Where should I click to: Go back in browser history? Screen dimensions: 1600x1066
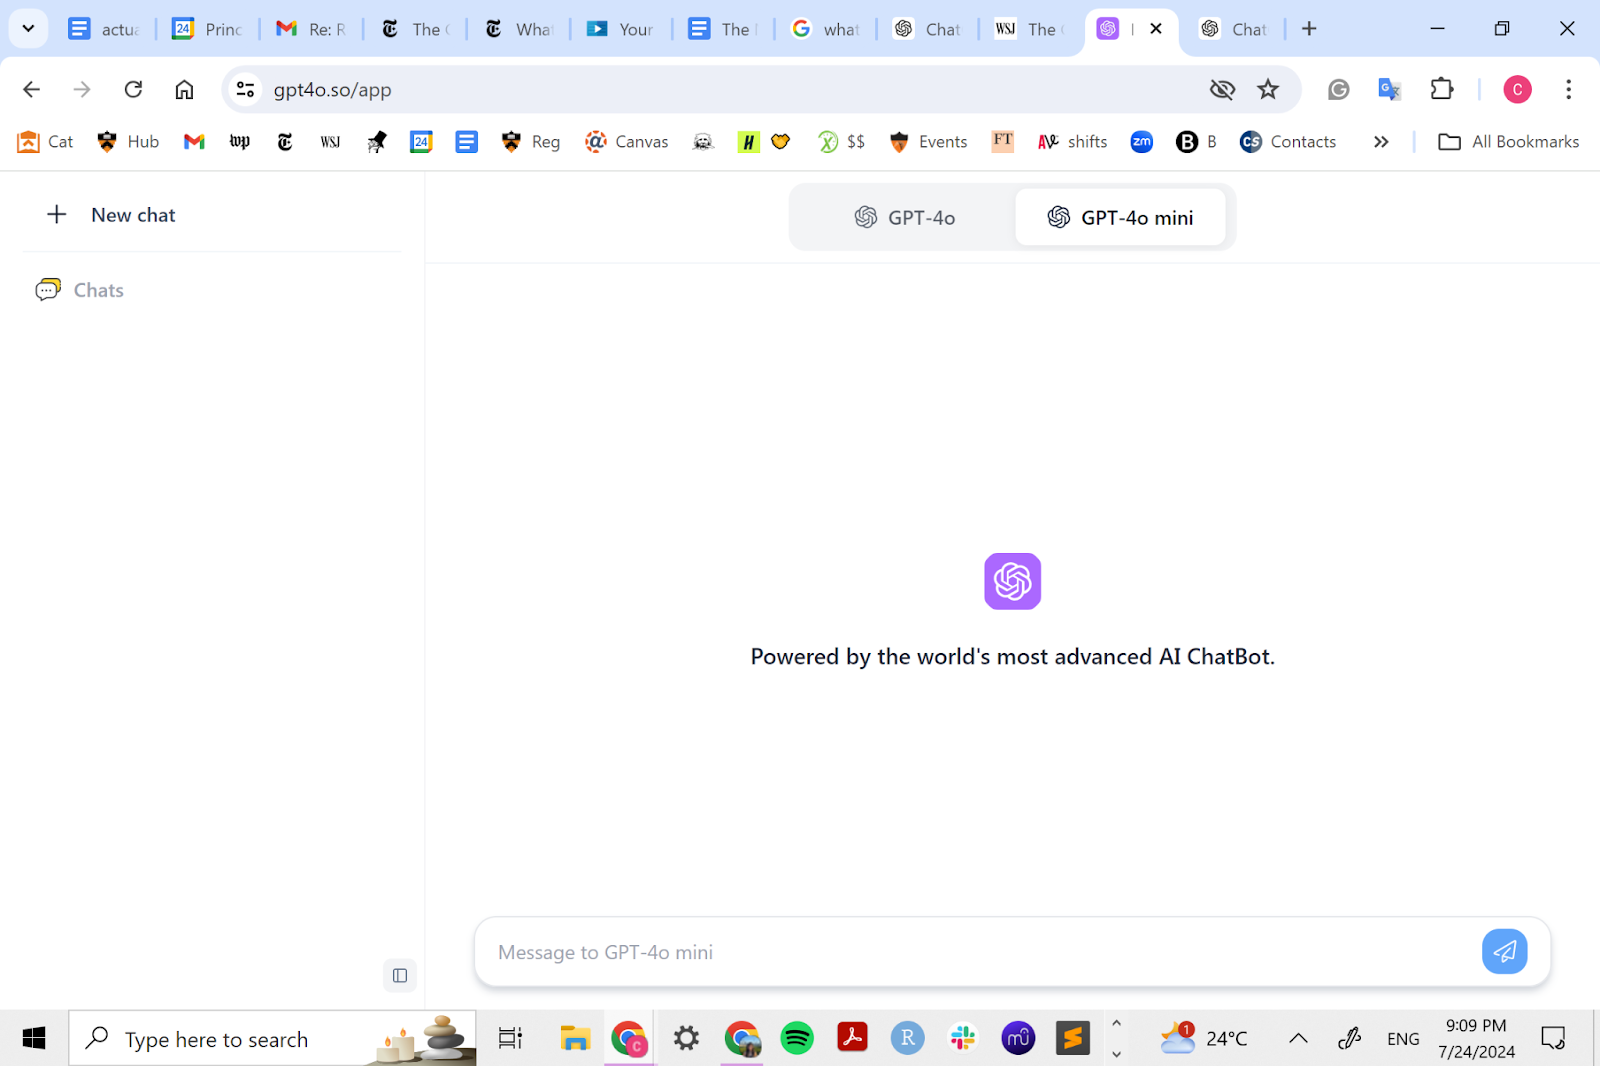click(x=32, y=89)
